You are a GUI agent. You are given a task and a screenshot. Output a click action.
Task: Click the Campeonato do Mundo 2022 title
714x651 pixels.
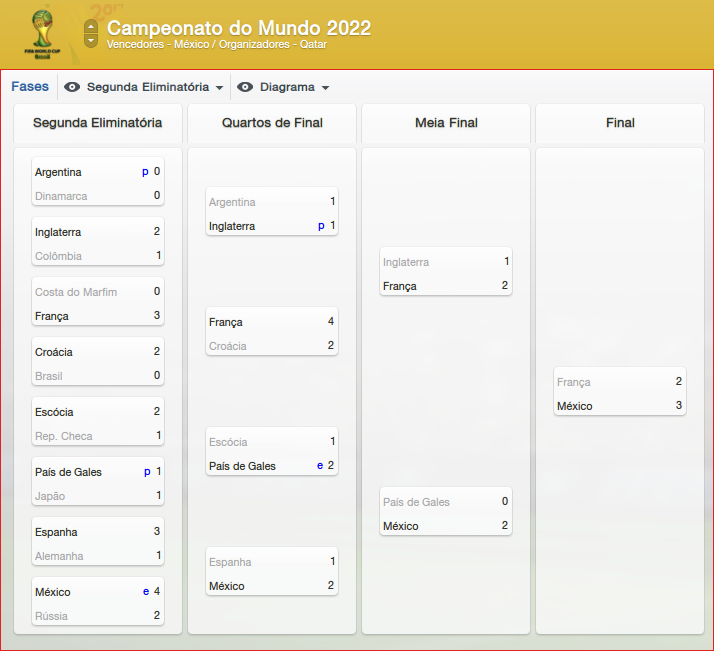(238, 28)
